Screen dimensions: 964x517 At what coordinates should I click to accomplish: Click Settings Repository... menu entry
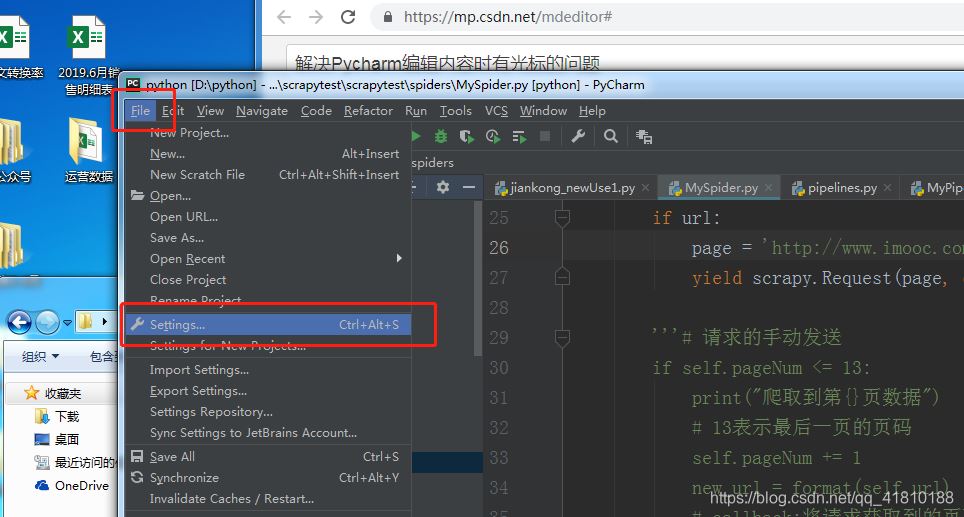point(268,411)
